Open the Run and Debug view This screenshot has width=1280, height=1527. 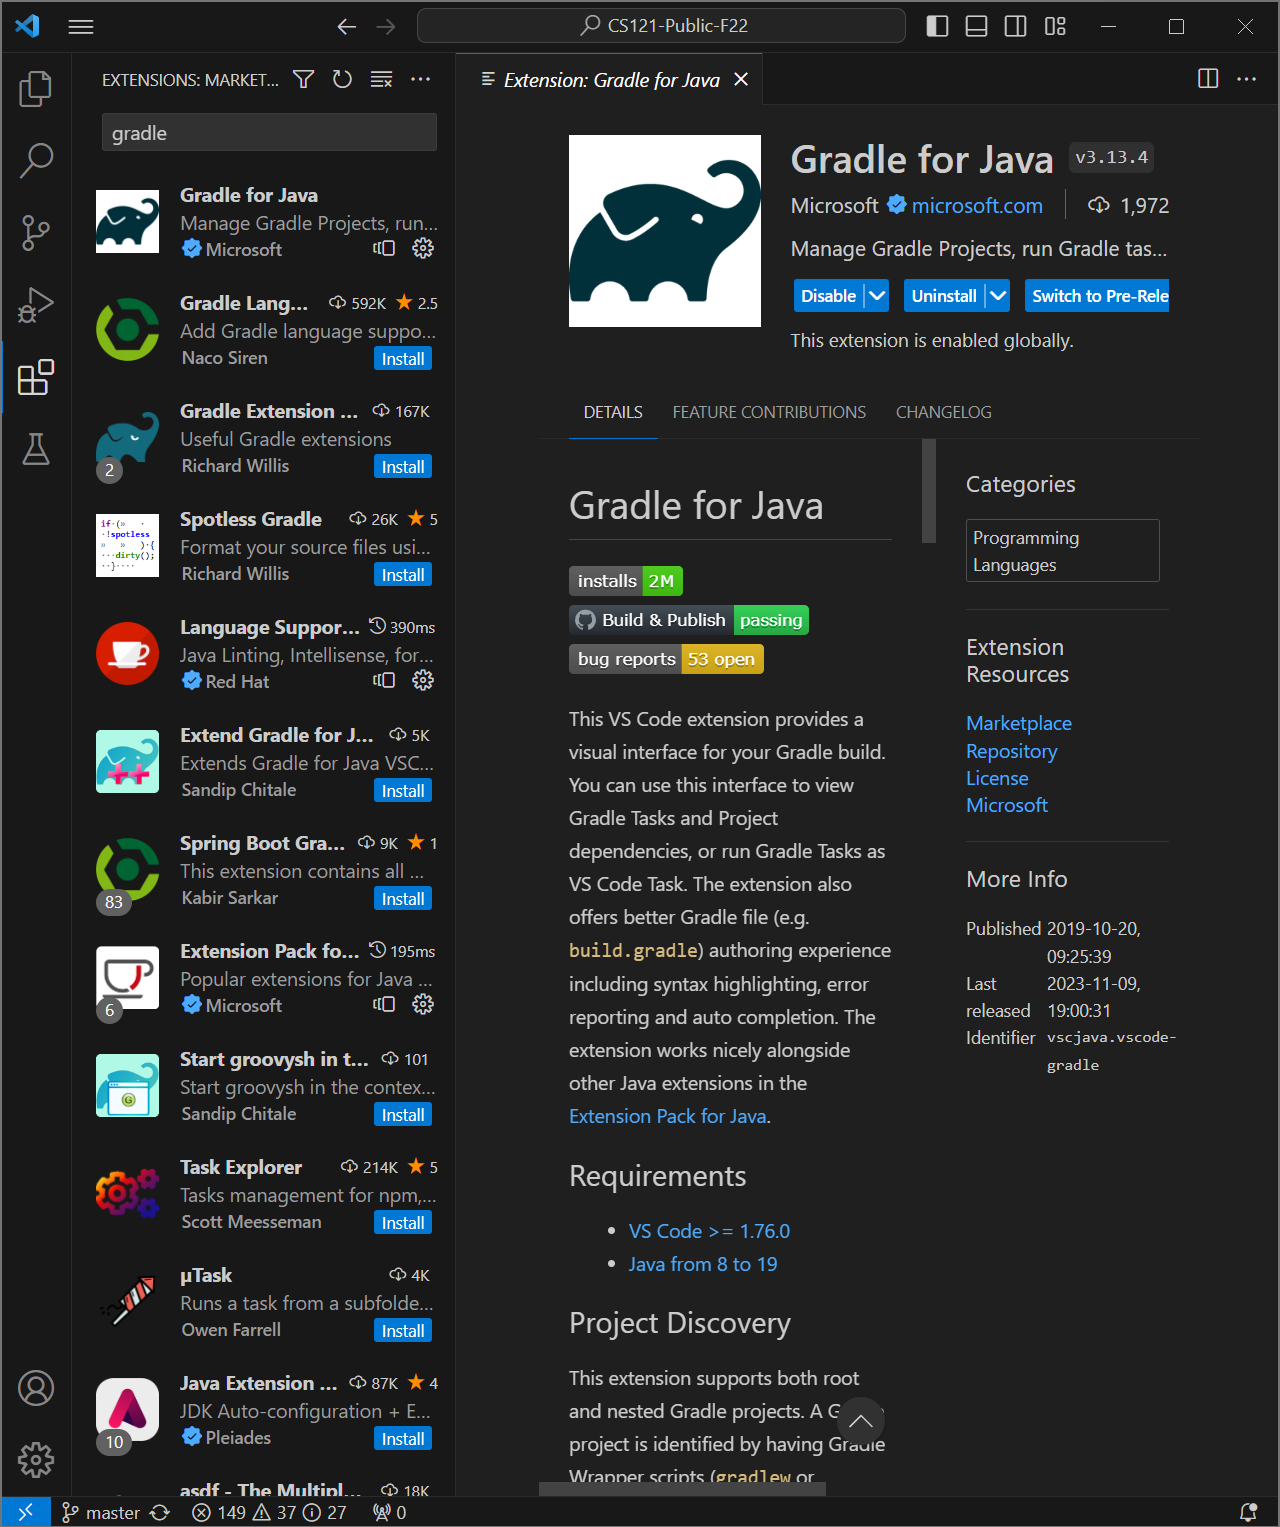[36, 305]
